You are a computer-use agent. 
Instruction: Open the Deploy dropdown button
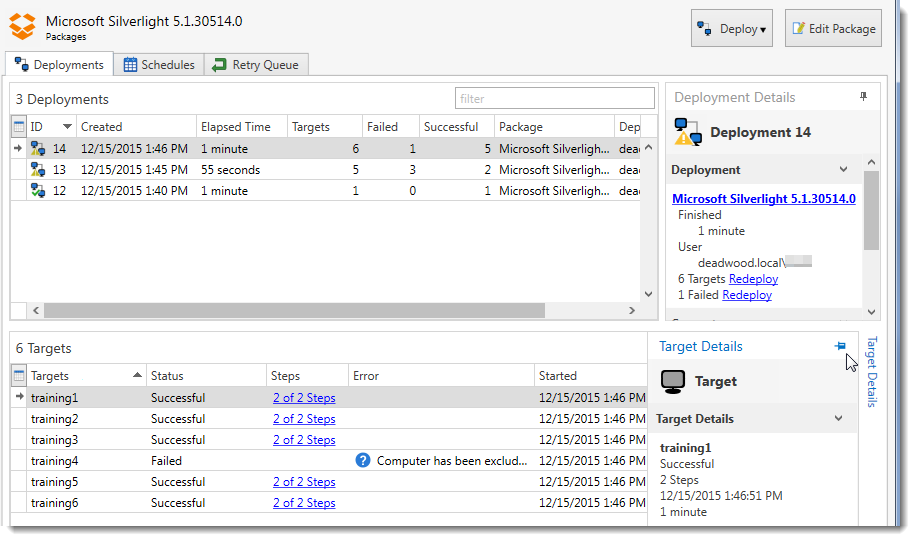click(x=731, y=29)
